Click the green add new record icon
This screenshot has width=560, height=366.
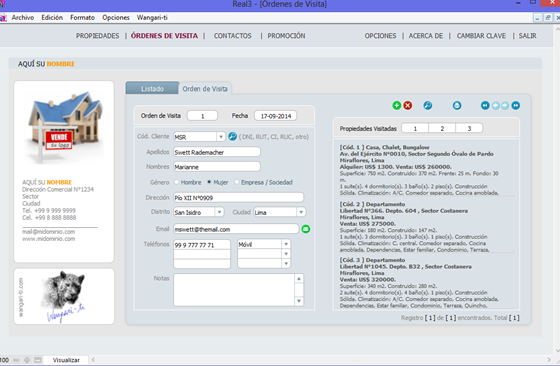point(396,105)
